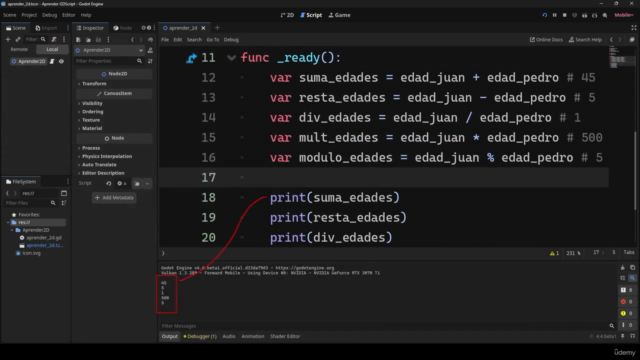
Task: Clear the output log
Action: pos(622,268)
